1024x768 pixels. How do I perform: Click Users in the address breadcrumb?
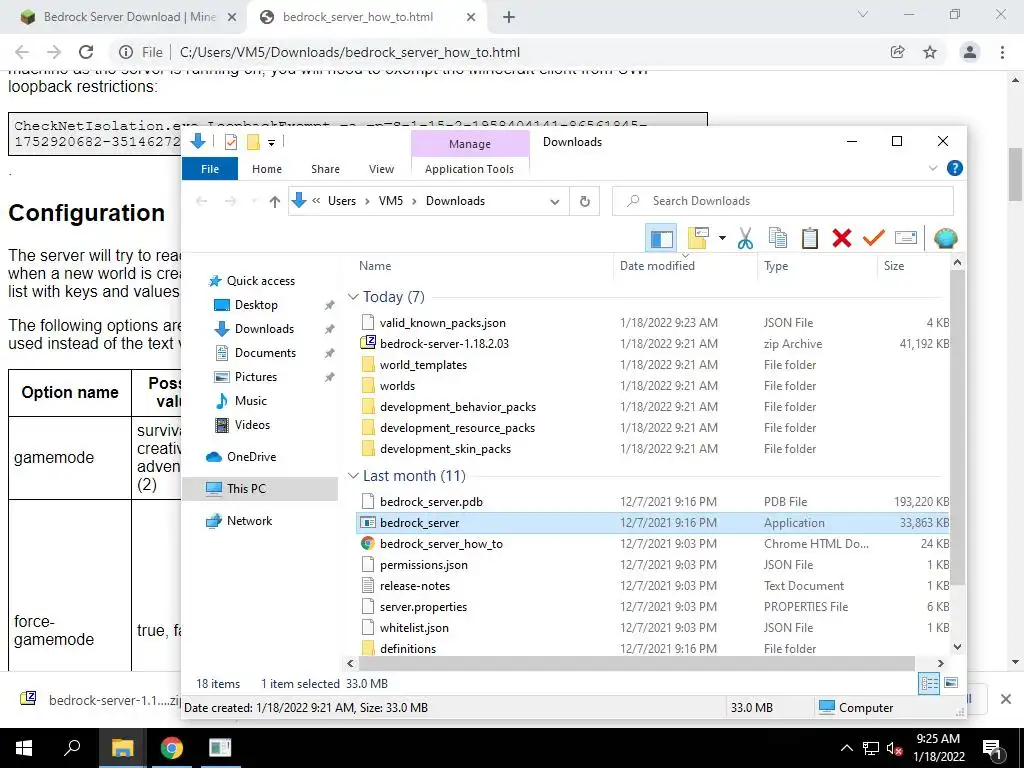pos(342,201)
